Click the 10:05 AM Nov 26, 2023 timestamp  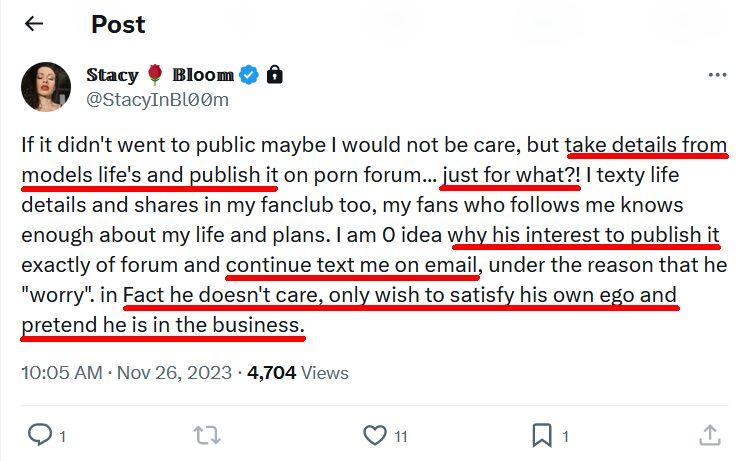click(125, 373)
